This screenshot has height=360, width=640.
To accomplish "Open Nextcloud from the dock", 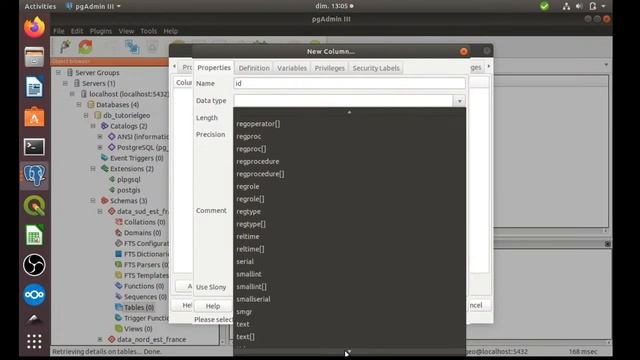I will [x=34, y=295].
